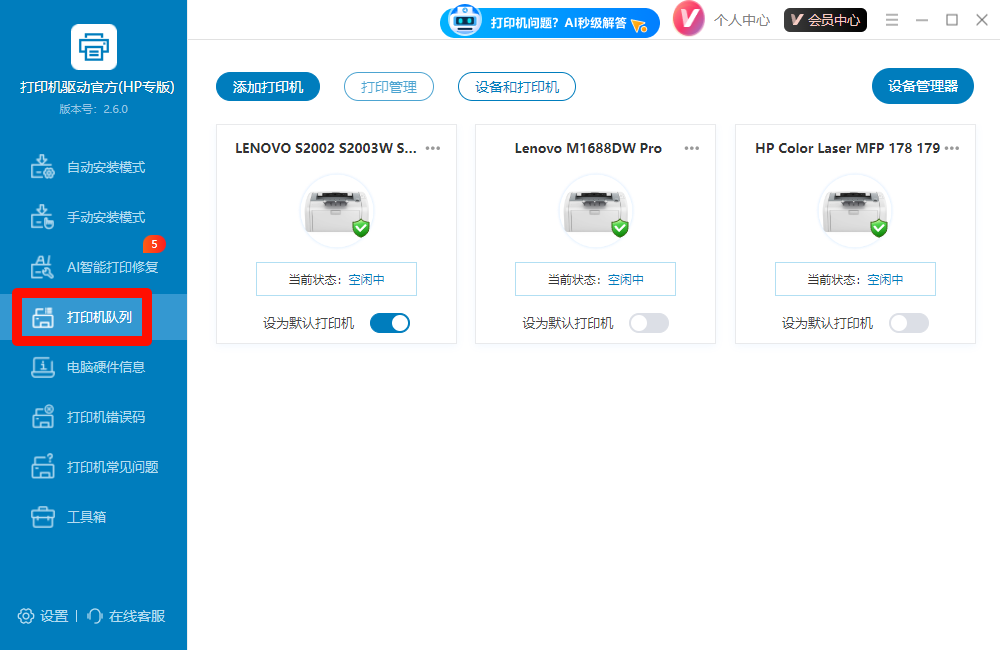This screenshot has width=1000, height=650.
Task: Open 在线客服 headset support icon
Action: pos(96,616)
